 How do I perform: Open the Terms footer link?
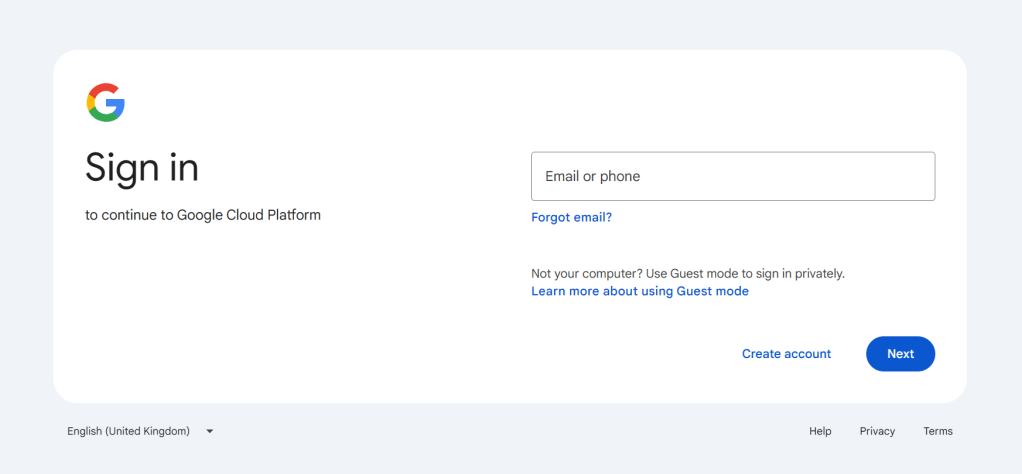[938, 431]
